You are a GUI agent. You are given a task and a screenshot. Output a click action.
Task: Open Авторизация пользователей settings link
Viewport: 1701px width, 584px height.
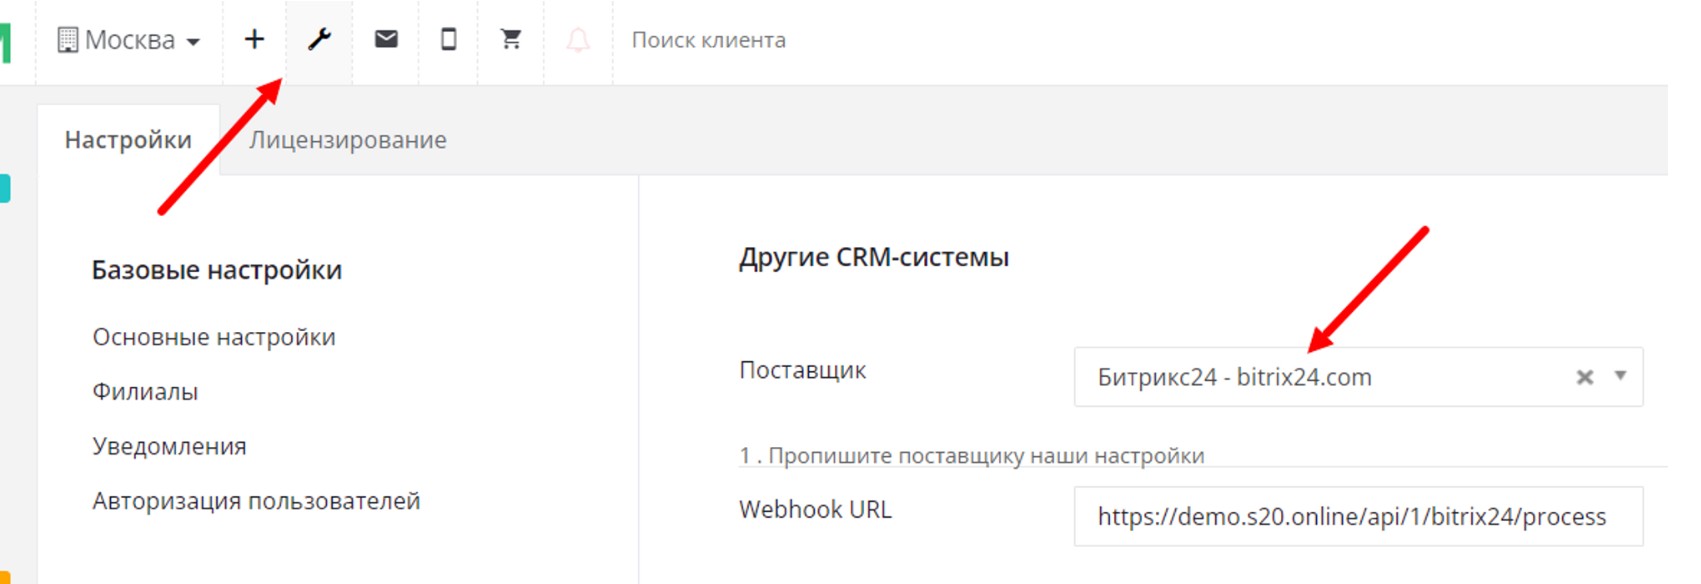click(x=256, y=501)
